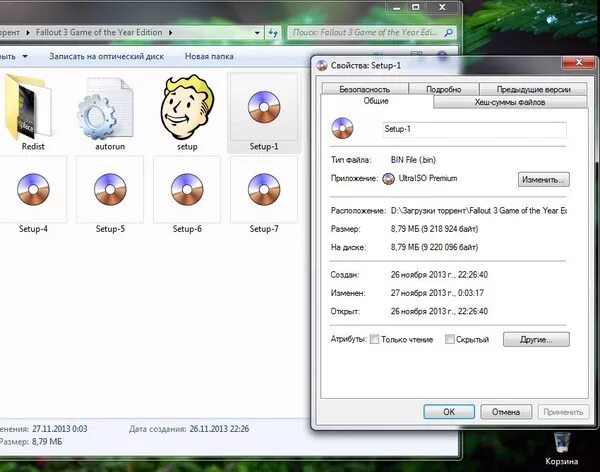Click Fallout 3 Game of the Year Edition breadcrumb

tap(99, 33)
